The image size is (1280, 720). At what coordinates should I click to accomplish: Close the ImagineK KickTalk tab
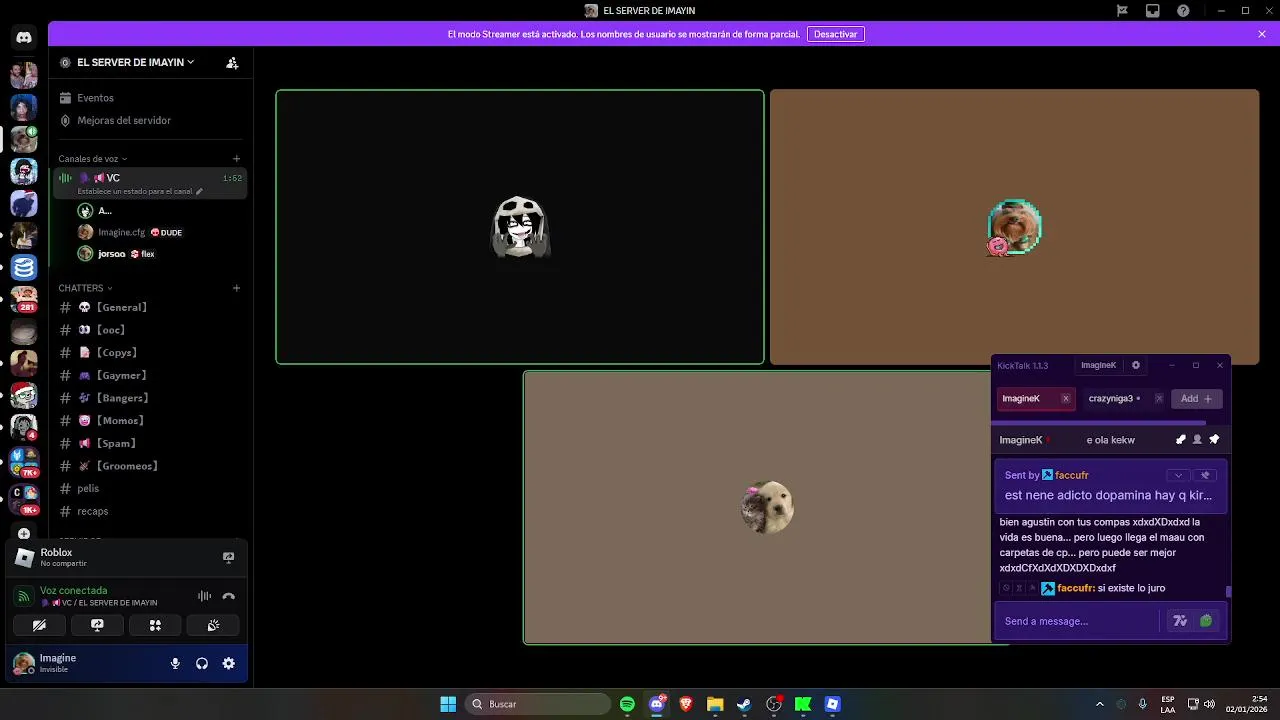pos(1066,398)
